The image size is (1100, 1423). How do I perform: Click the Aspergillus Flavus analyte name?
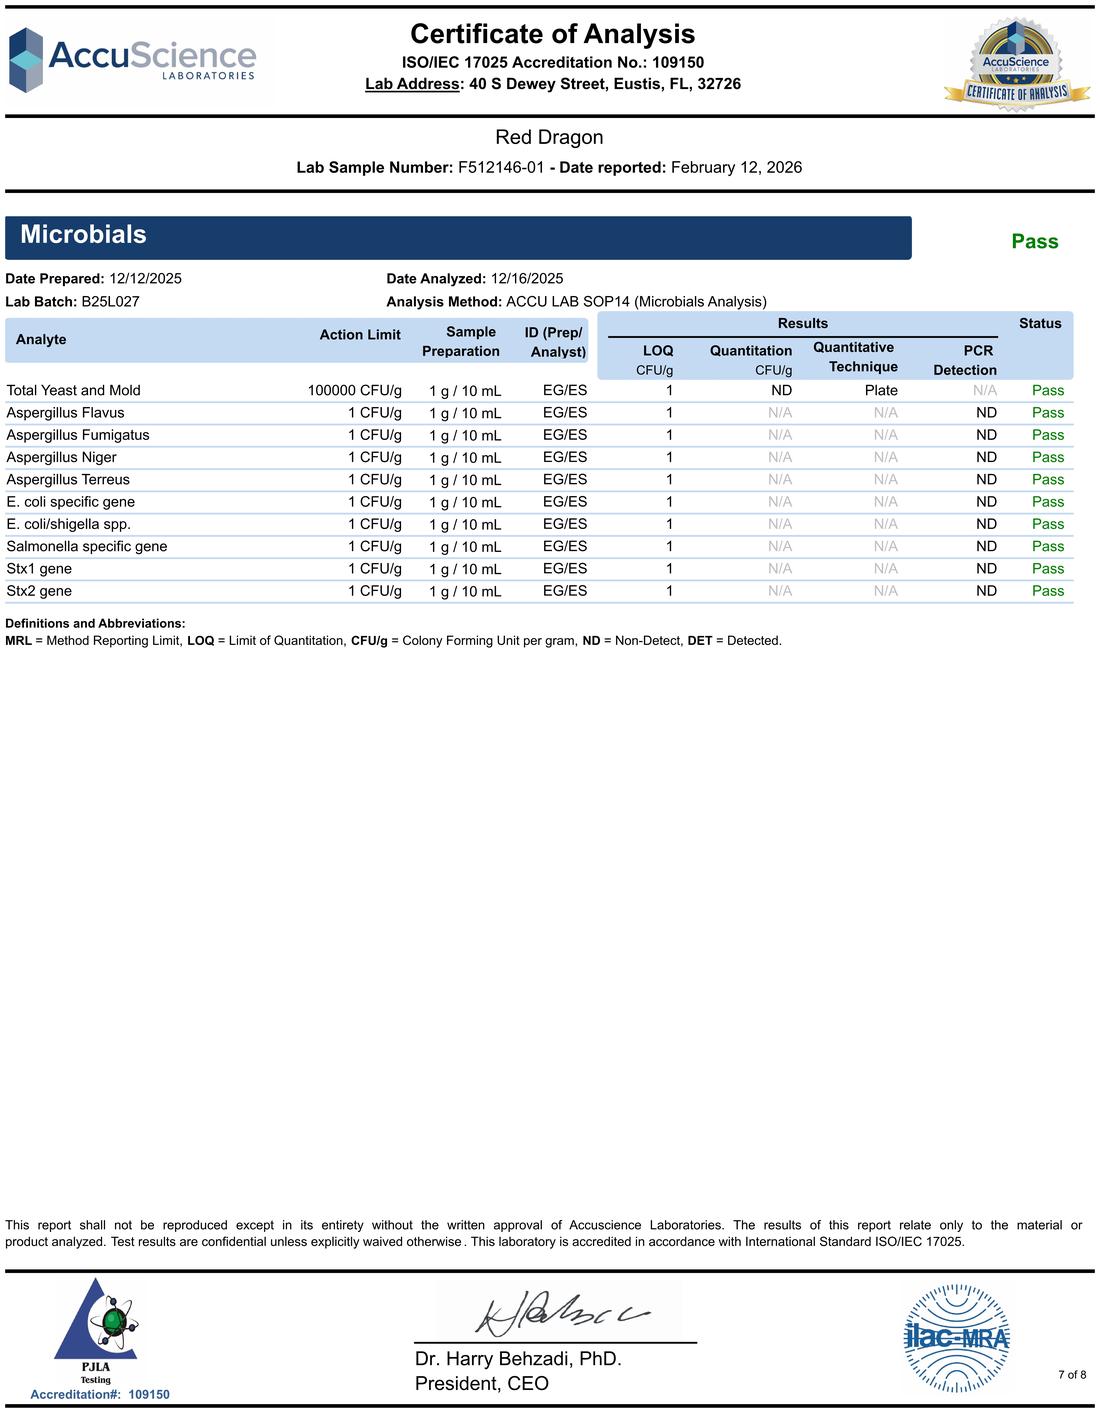(66, 413)
